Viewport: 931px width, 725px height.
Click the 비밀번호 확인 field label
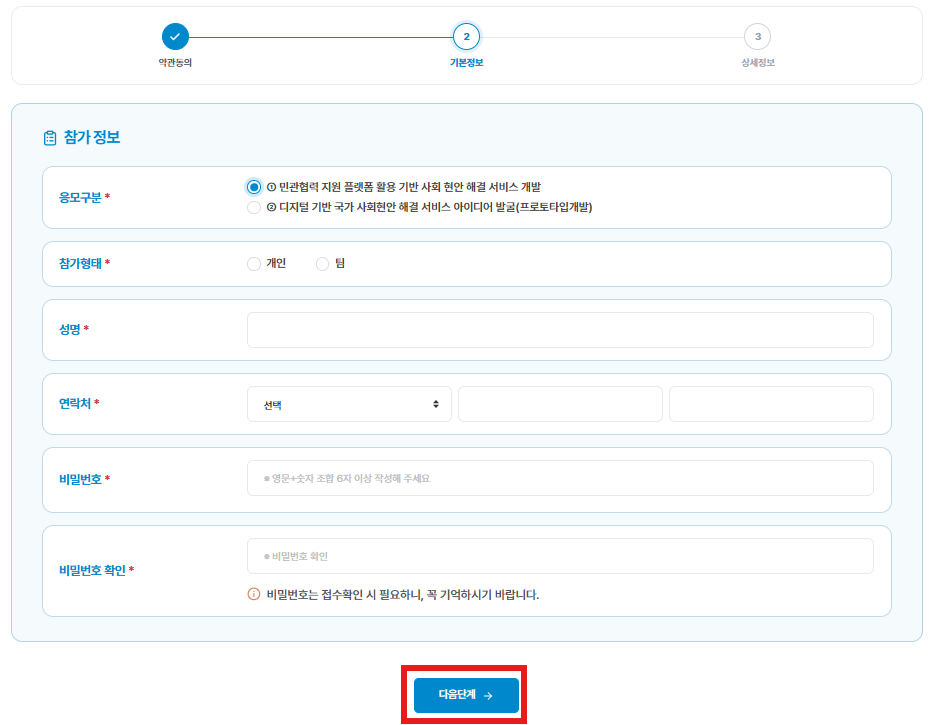92,570
